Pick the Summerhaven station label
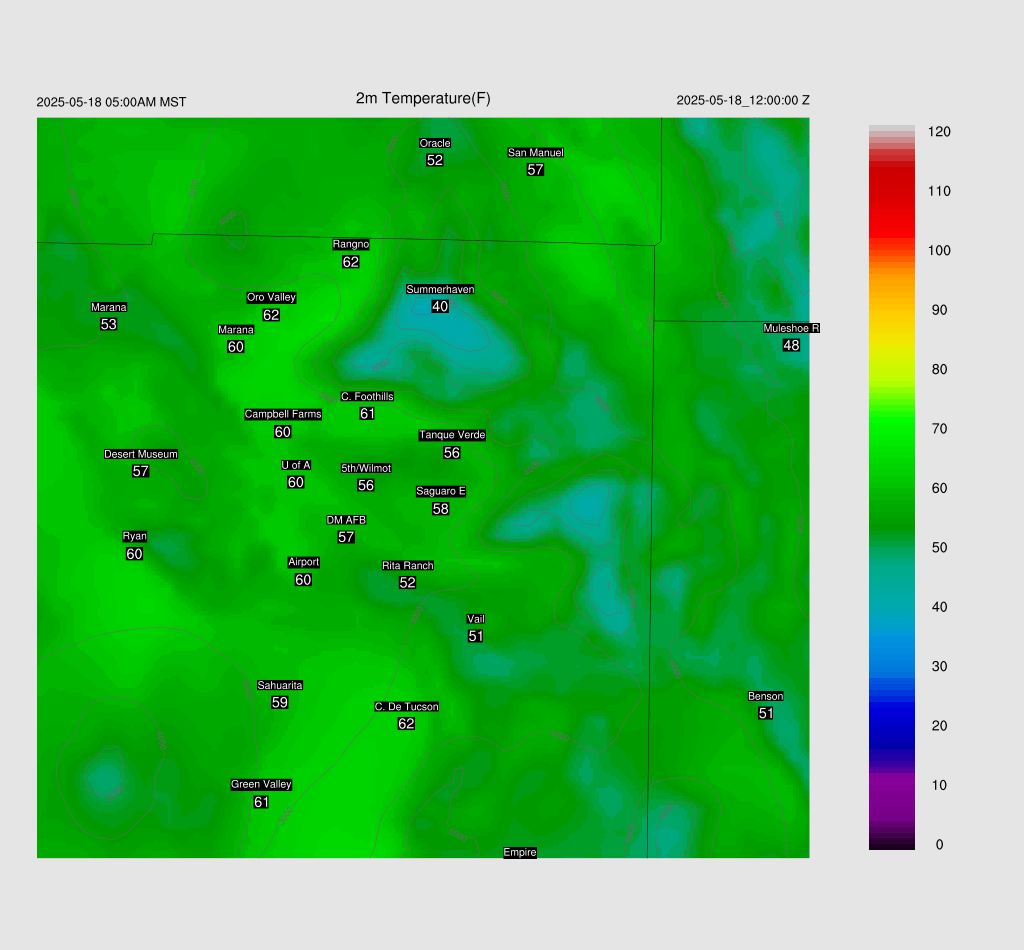This screenshot has width=1024, height=950. (440, 289)
